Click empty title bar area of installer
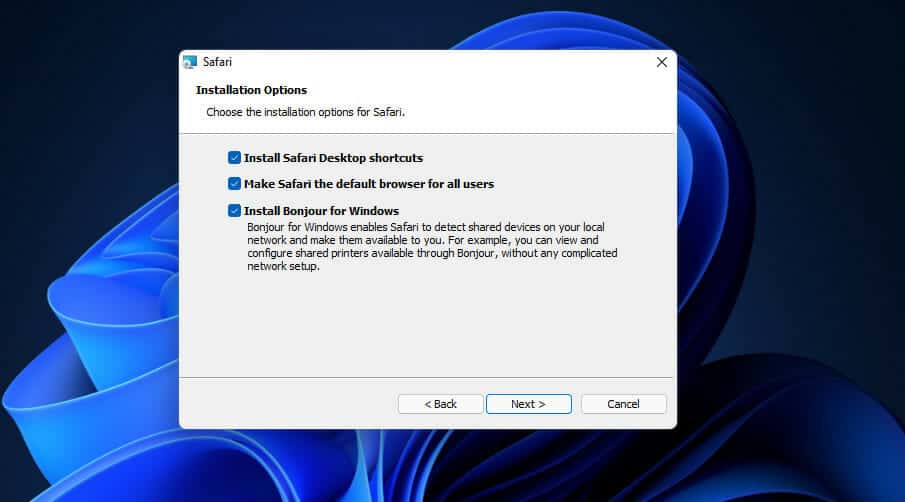The height and width of the screenshot is (502, 905). [430, 62]
